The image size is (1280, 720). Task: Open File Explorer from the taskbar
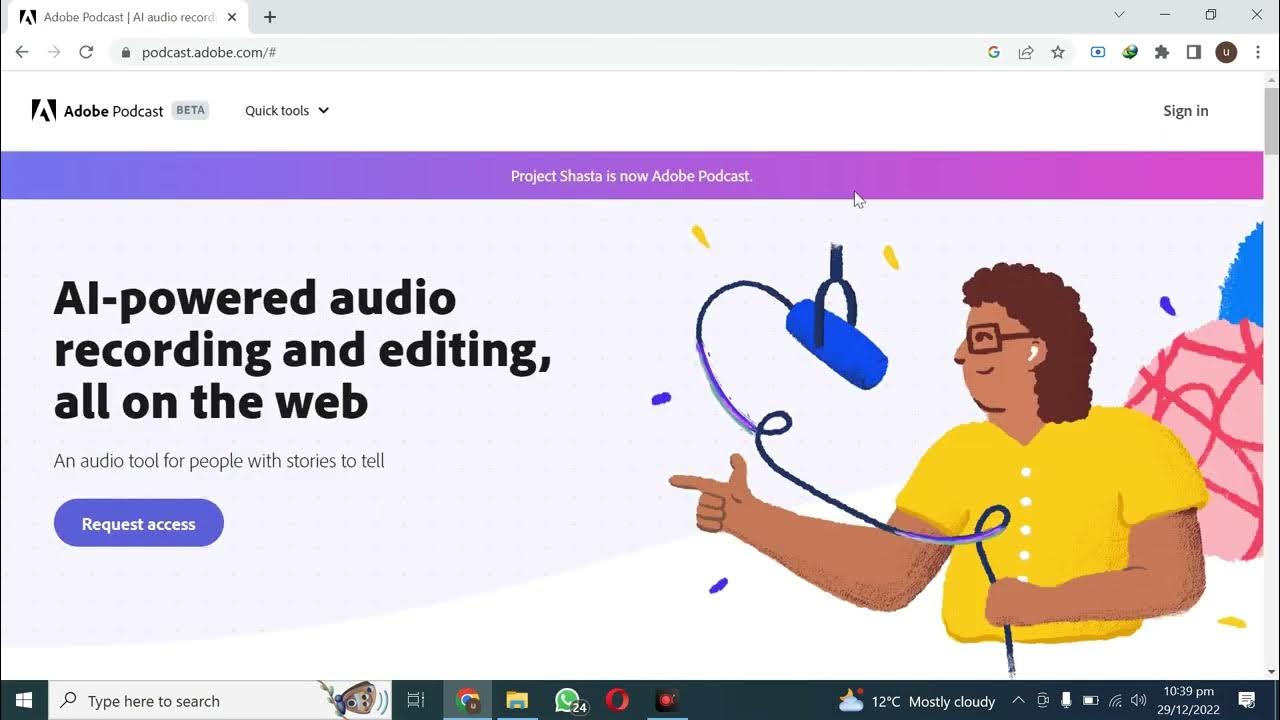(517, 700)
